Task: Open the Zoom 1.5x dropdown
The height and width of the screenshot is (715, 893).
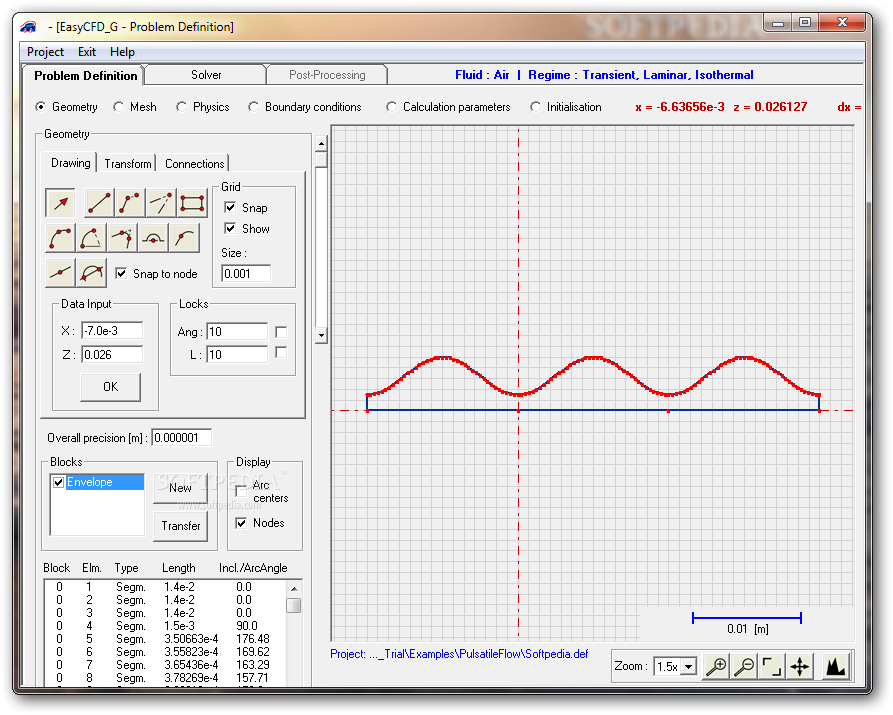Action: tap(689, 666)
